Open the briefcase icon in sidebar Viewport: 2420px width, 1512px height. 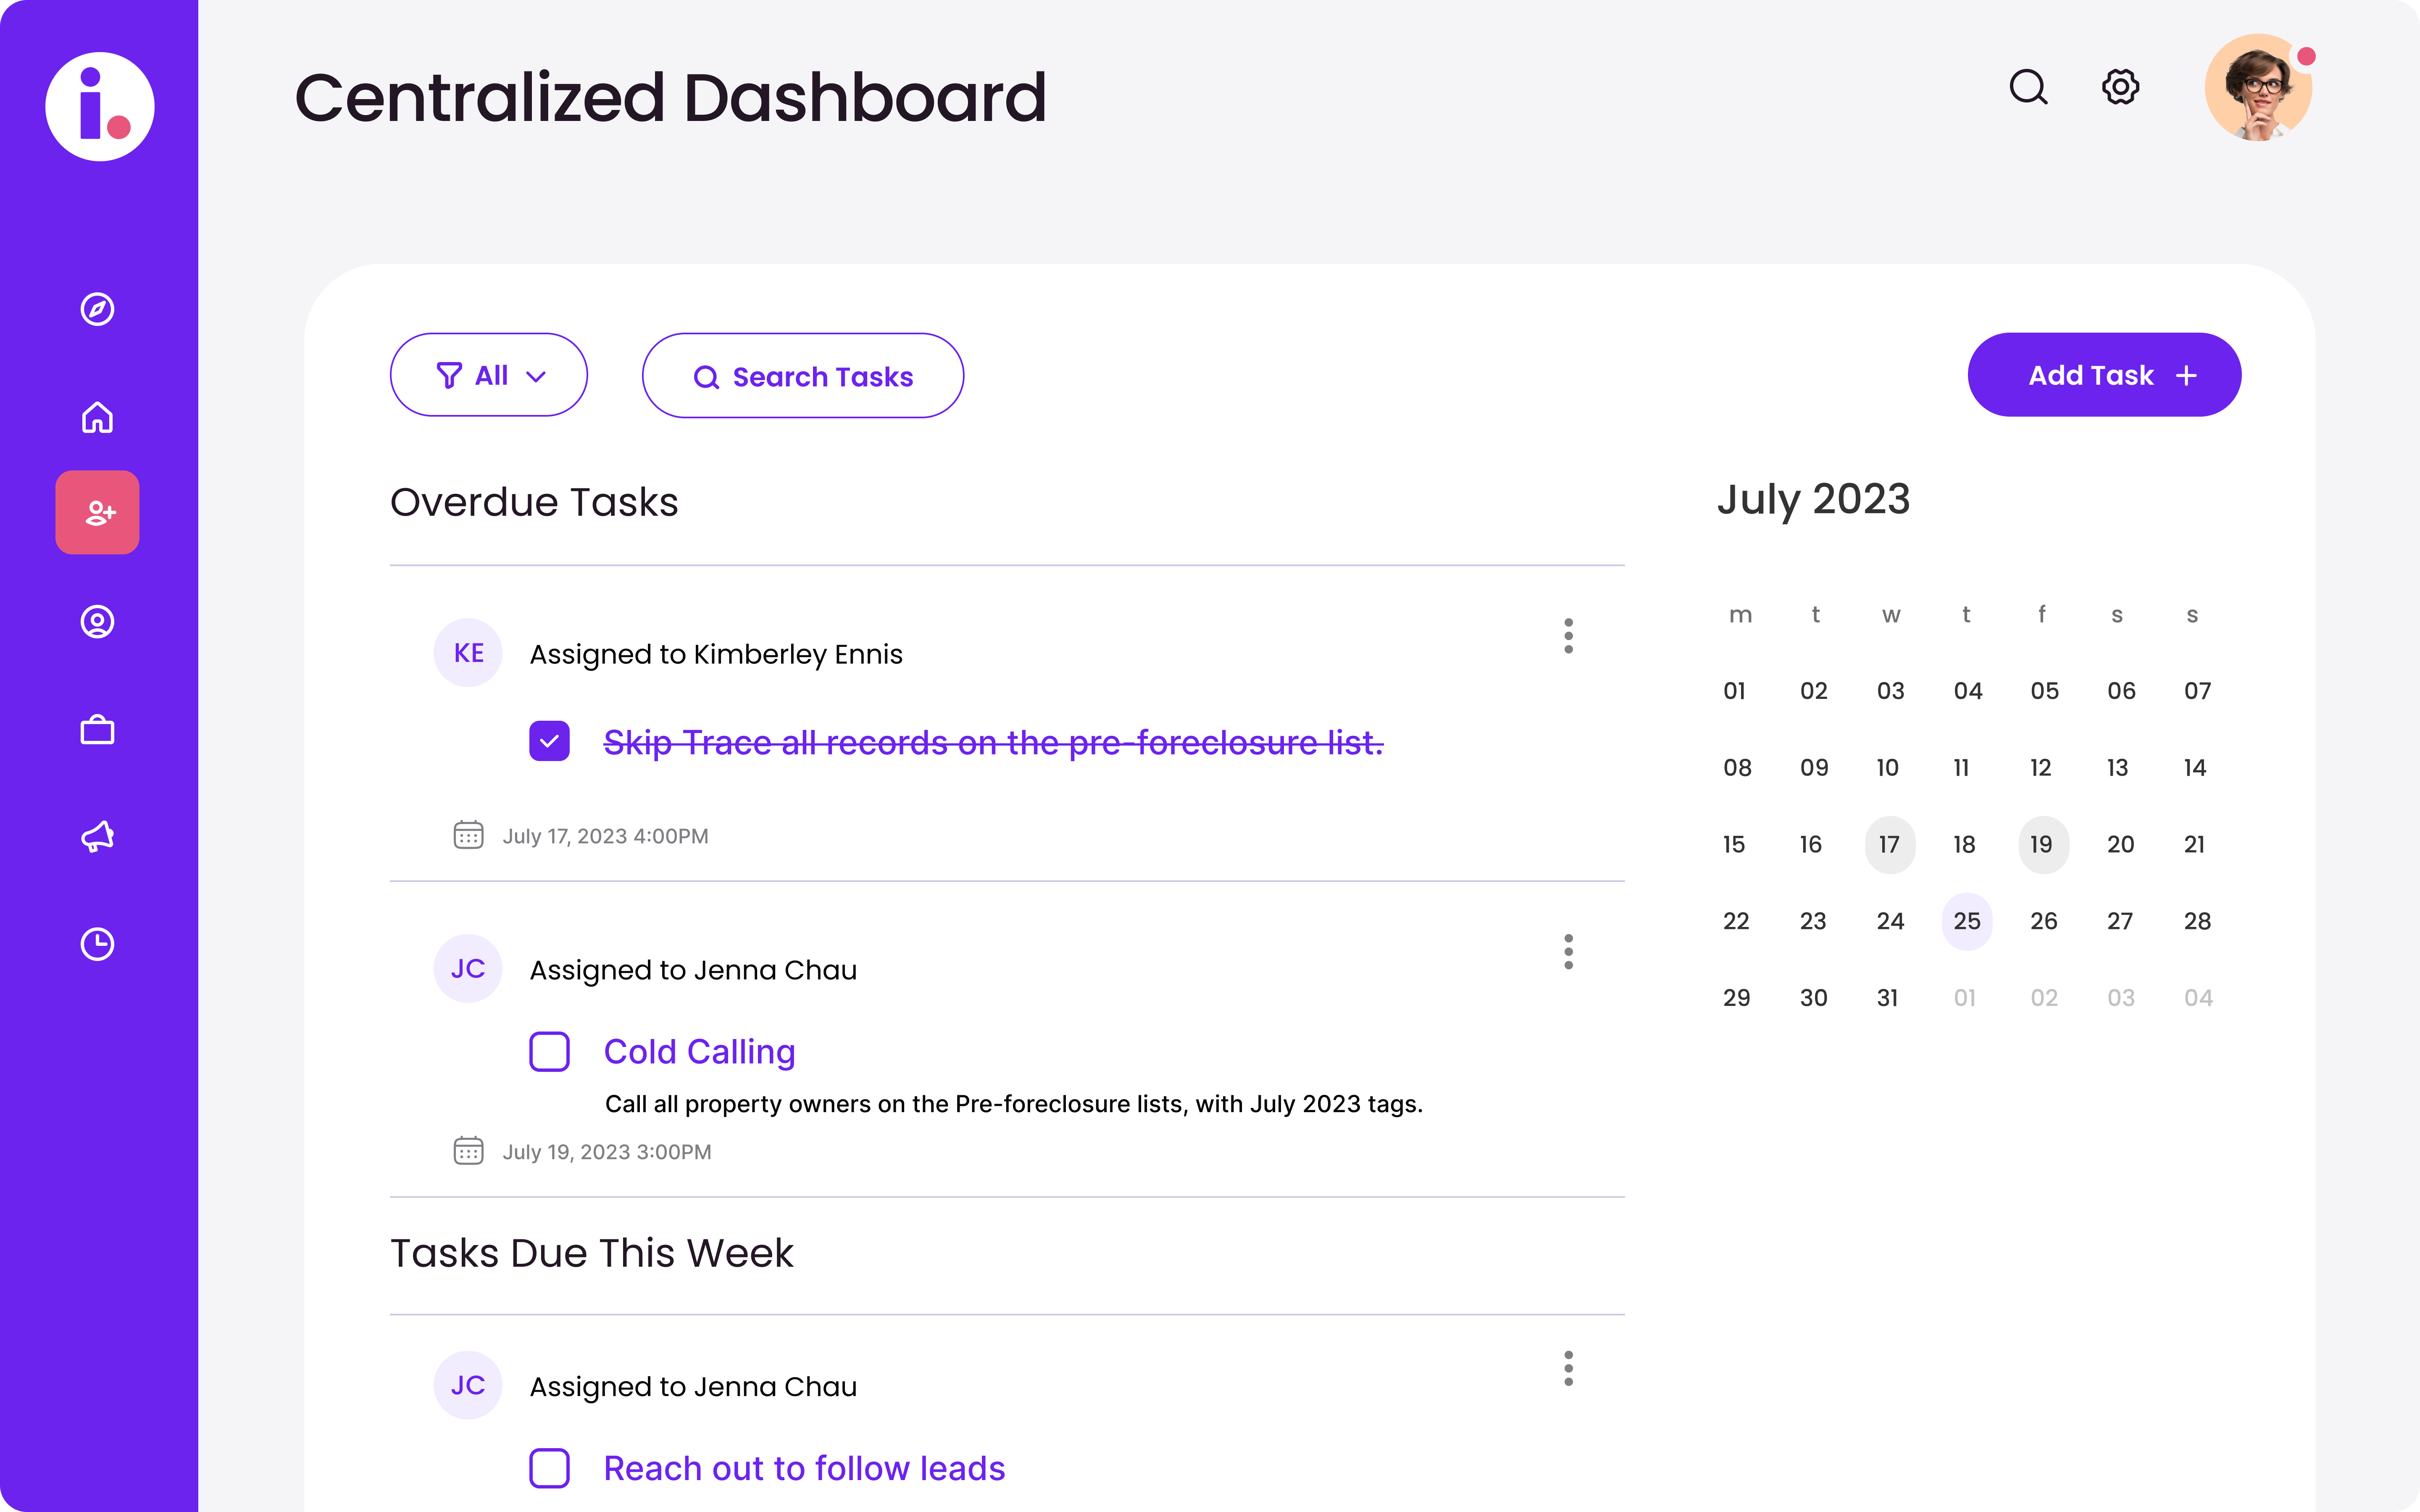pos(97,730)
